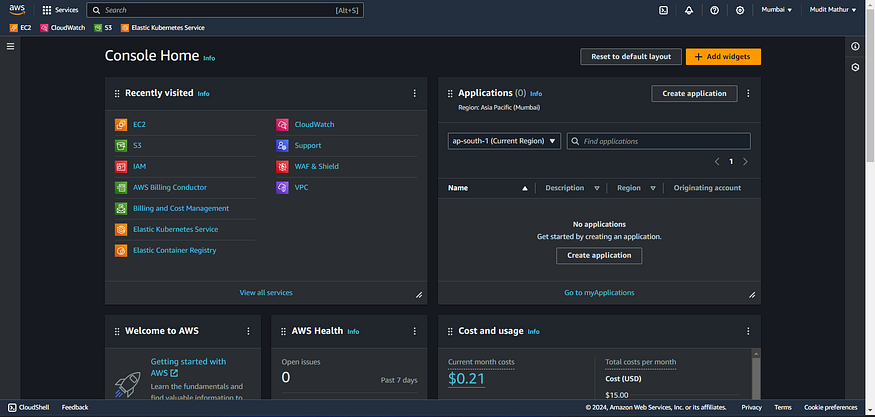Click the Billing and Cost Management icon
The image size is (875, 417).
click(121, 209)
